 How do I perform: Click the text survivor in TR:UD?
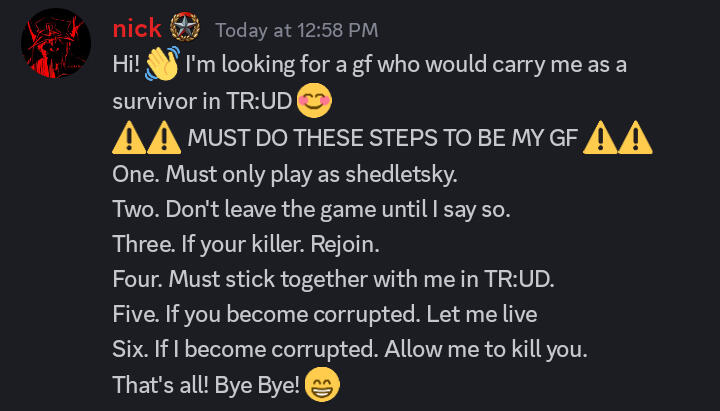pyautogui.click(x=202, y=101)
